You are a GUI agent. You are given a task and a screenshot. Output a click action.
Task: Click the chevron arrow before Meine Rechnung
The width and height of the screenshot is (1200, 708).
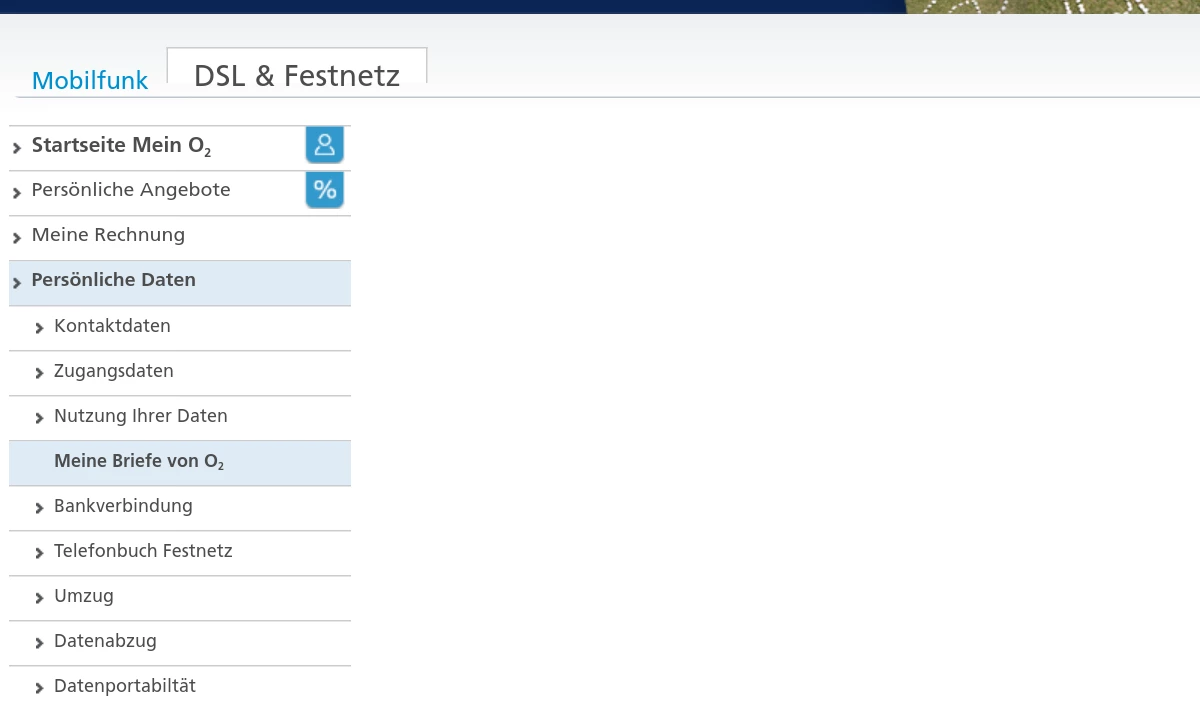(x=17, y=238)
